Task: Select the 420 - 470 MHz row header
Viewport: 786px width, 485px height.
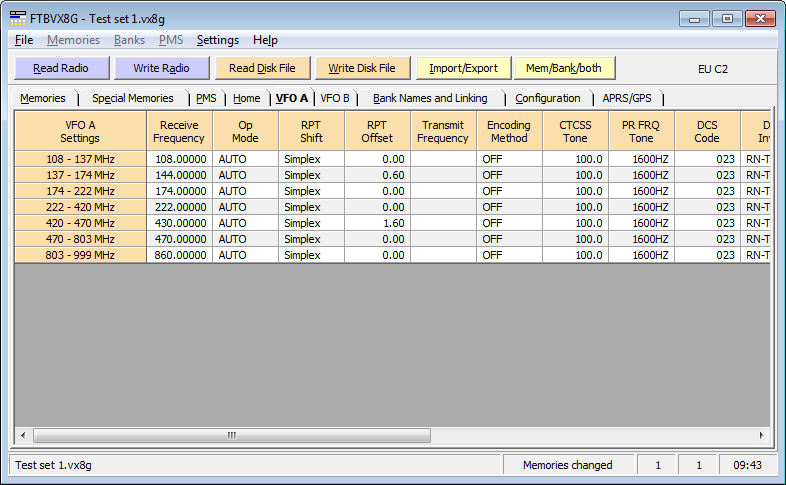Action: coord(81,223)
